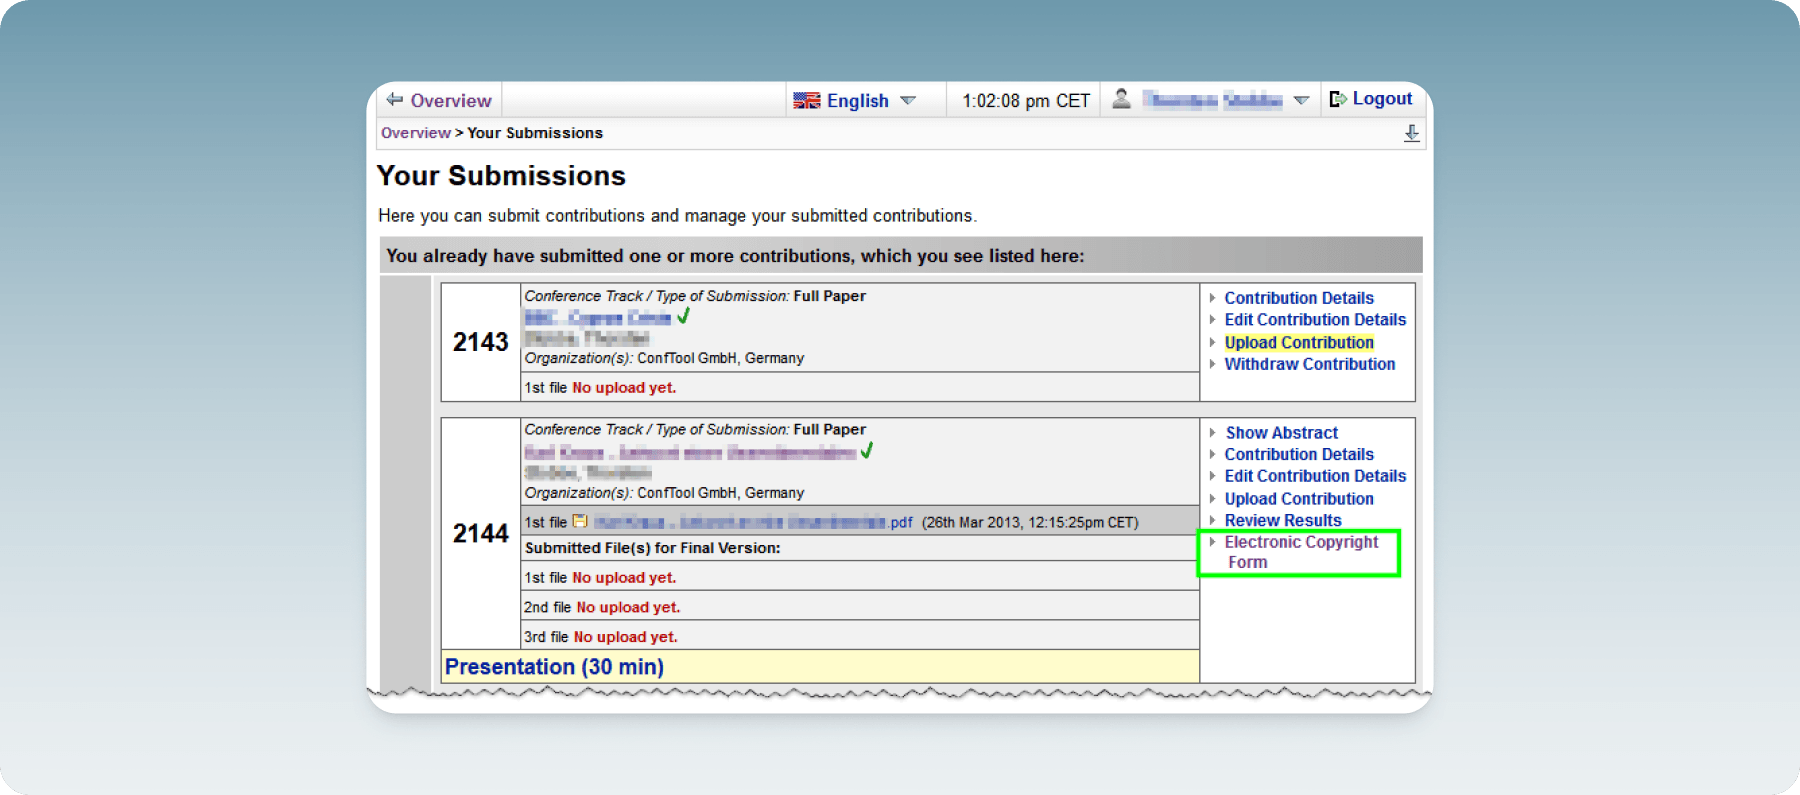Image resolution: width=1800 pixels, height=795 pixels.
Task: Click the US flag language icon
Action: coord(806,100)
